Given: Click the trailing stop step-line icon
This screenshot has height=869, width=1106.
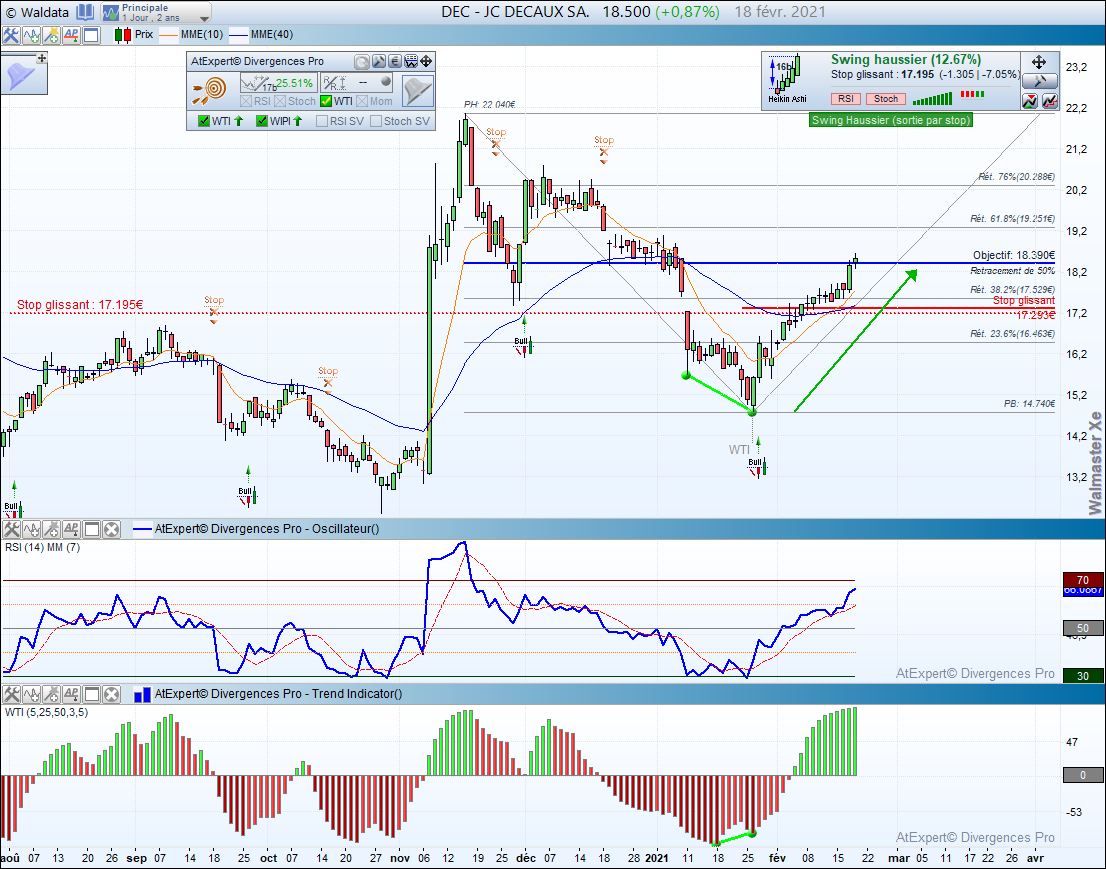Looking at the screenshot, I should 1050,102.
